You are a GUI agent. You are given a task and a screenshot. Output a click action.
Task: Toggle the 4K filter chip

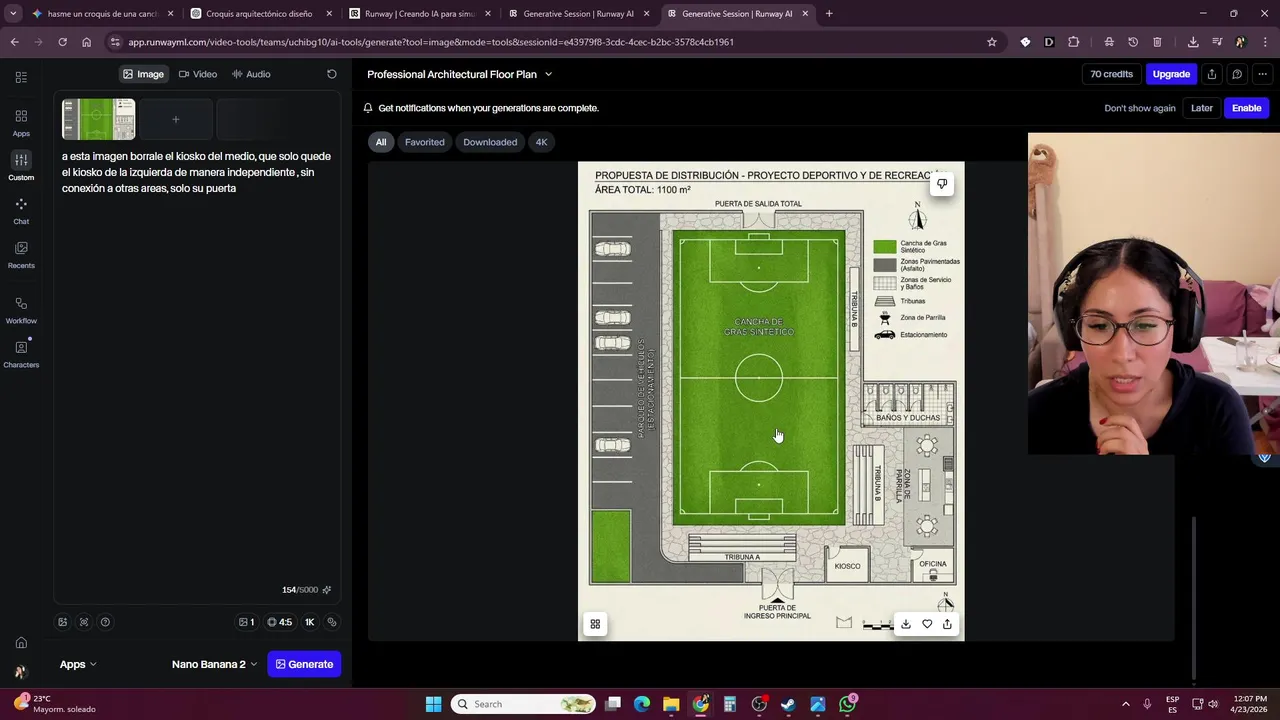tap(541, 142)
